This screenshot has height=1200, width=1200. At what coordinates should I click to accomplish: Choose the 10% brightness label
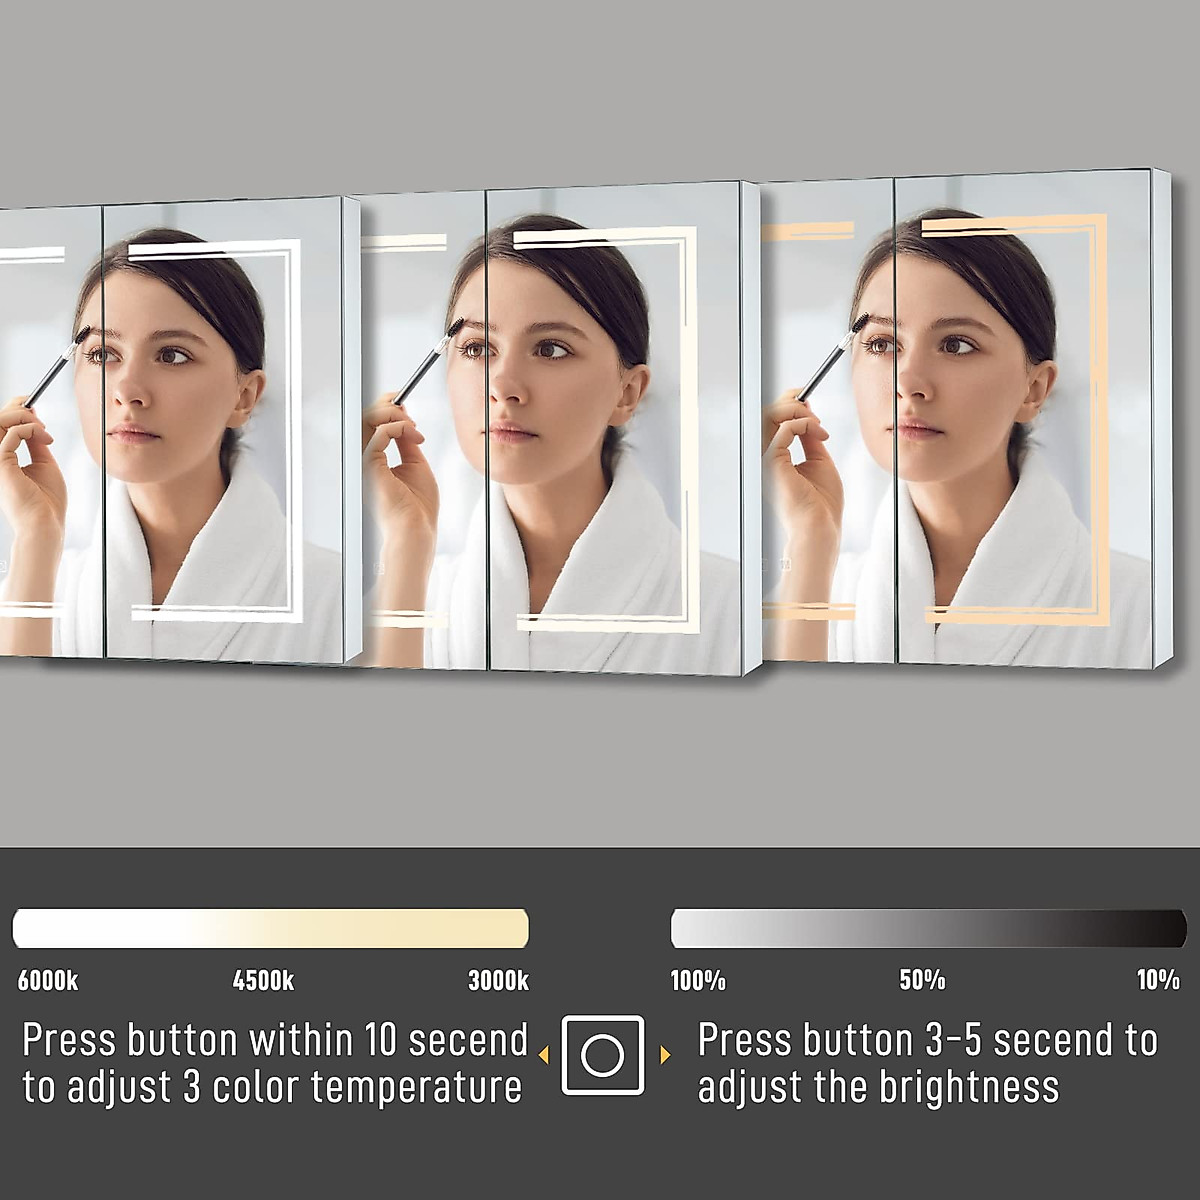coord(1158,980)
